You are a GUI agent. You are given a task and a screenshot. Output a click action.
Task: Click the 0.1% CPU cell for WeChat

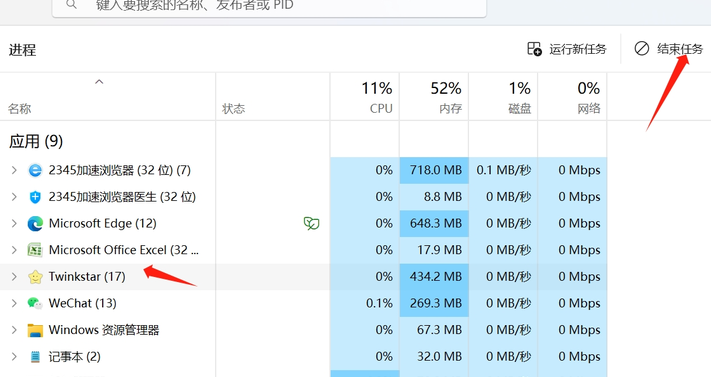(365, 303)
